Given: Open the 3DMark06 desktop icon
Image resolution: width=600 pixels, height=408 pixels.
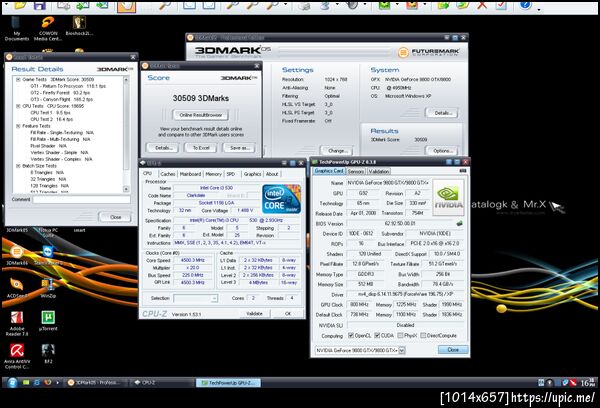Looking at the screenshot, I should pyautogui.click(x=17, y=255).
